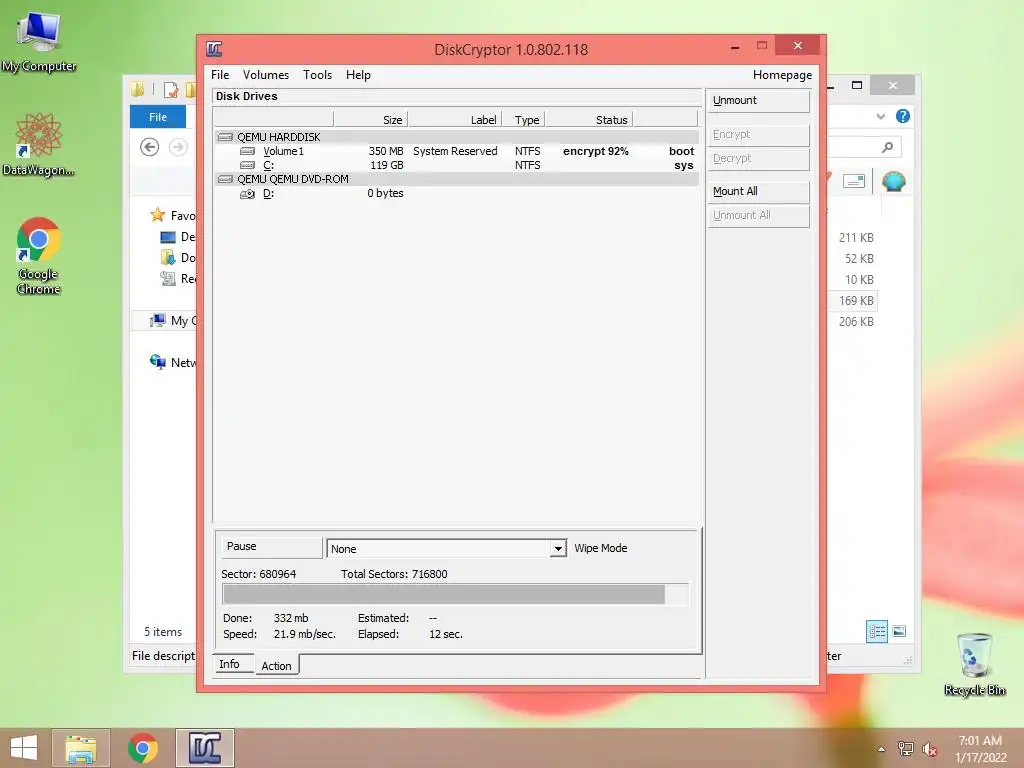Click the Encrypt button
This screenshot has width=1024, height=768.
(x=758, y=135)
